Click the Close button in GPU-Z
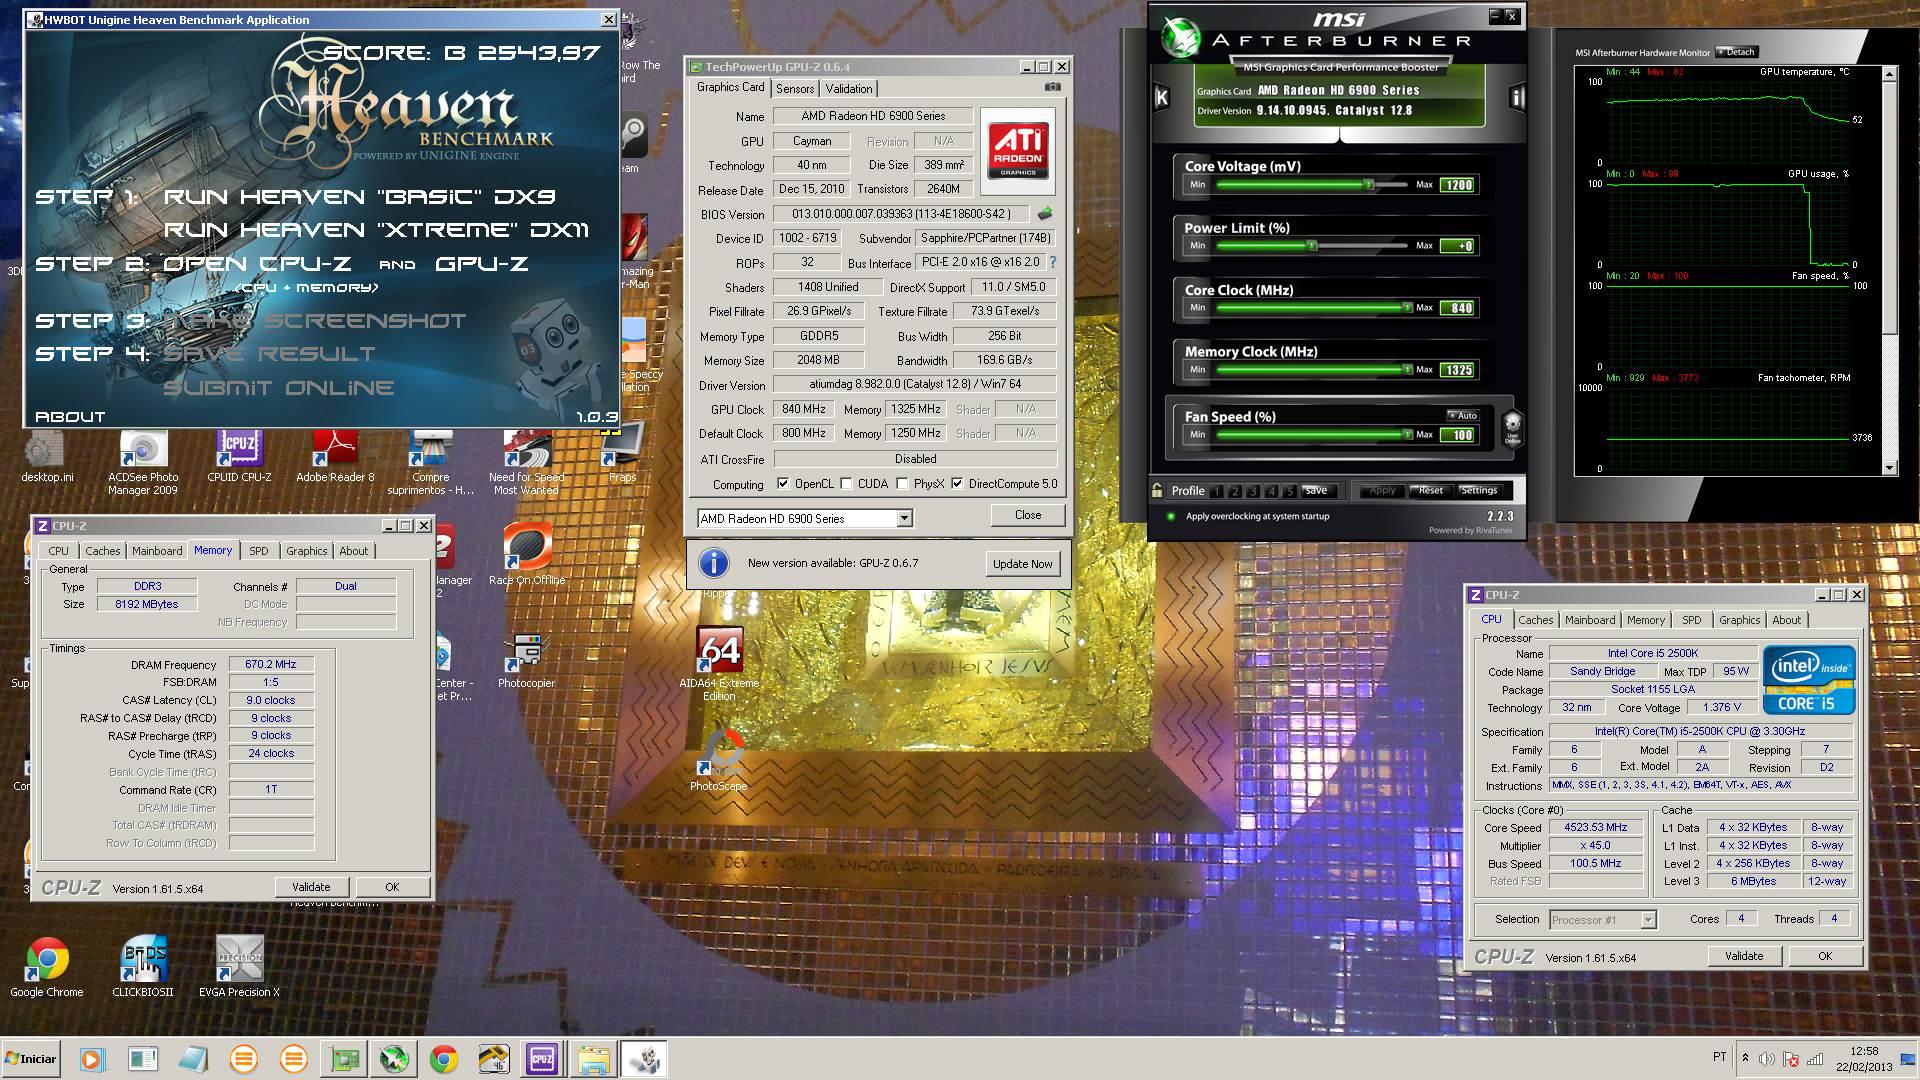The height and width of the screenshot is (1080, 1920). [x=1028, y=515]
